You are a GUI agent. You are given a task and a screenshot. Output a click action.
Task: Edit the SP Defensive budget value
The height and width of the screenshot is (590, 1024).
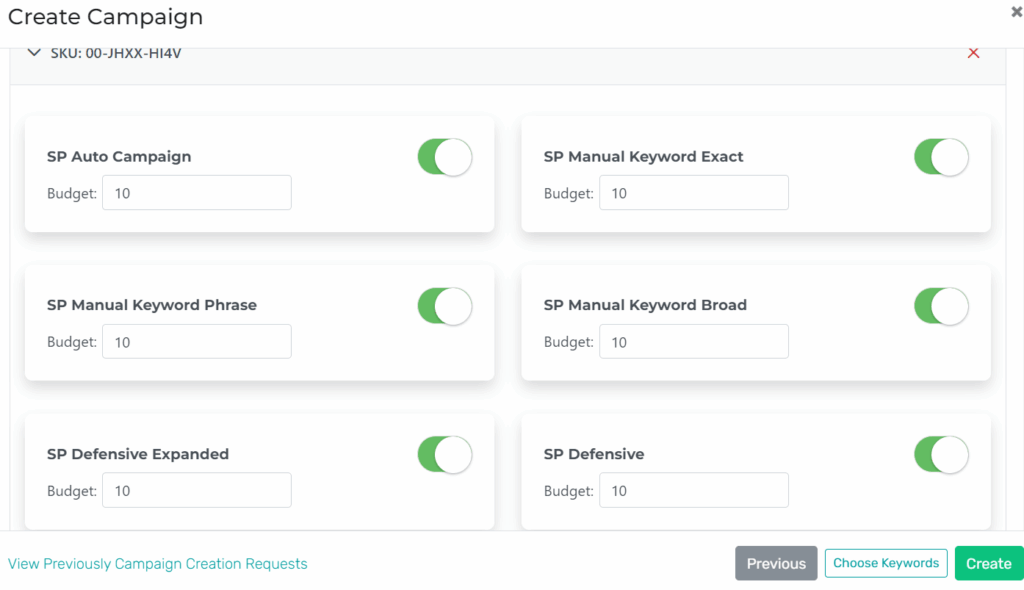coord(693,490)
